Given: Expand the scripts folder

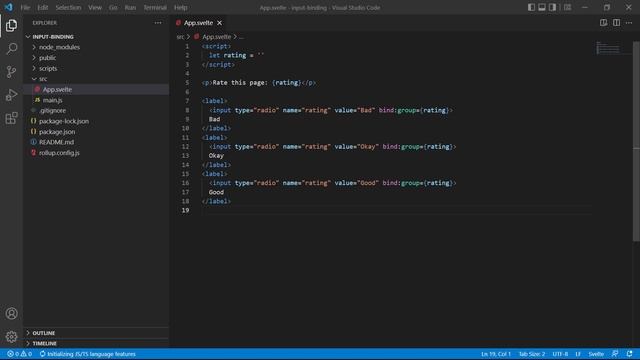Looking at the screenshot, I should click(96, 69).
